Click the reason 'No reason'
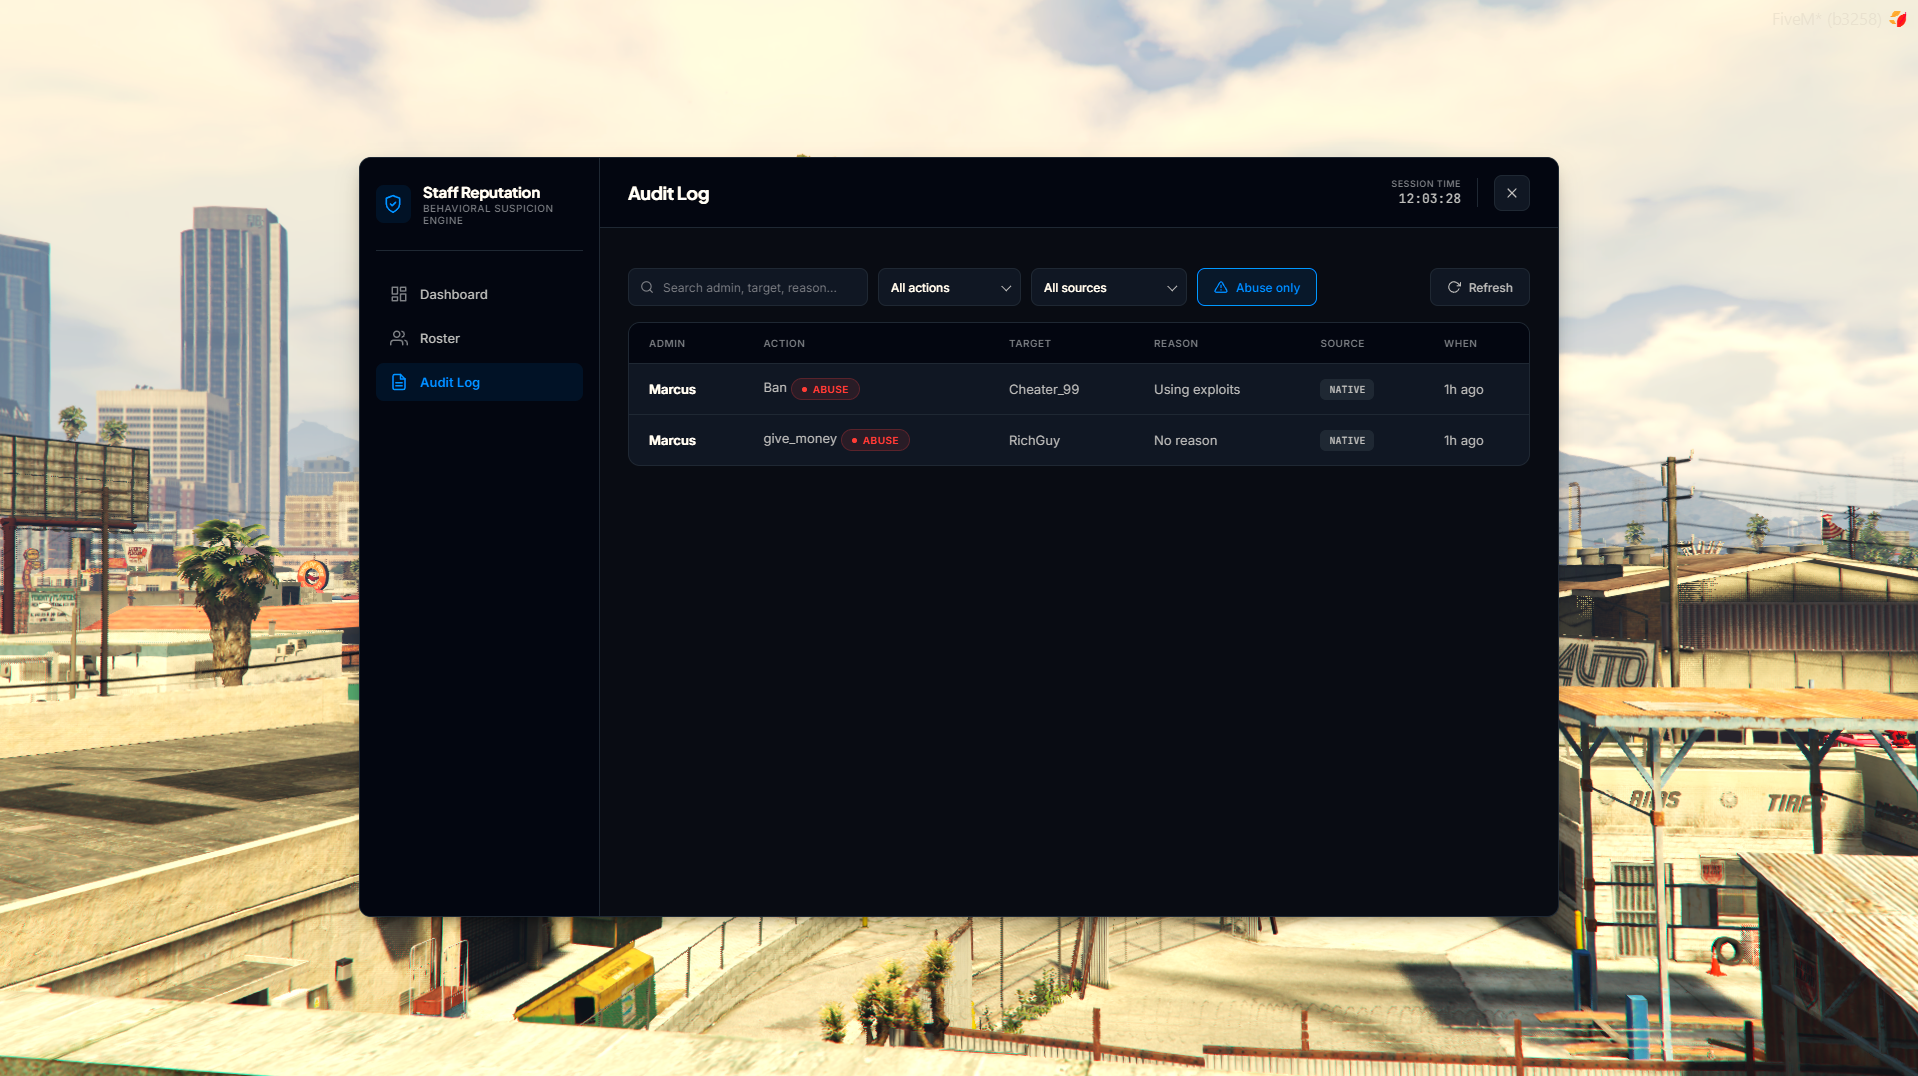 (1185, 440)
